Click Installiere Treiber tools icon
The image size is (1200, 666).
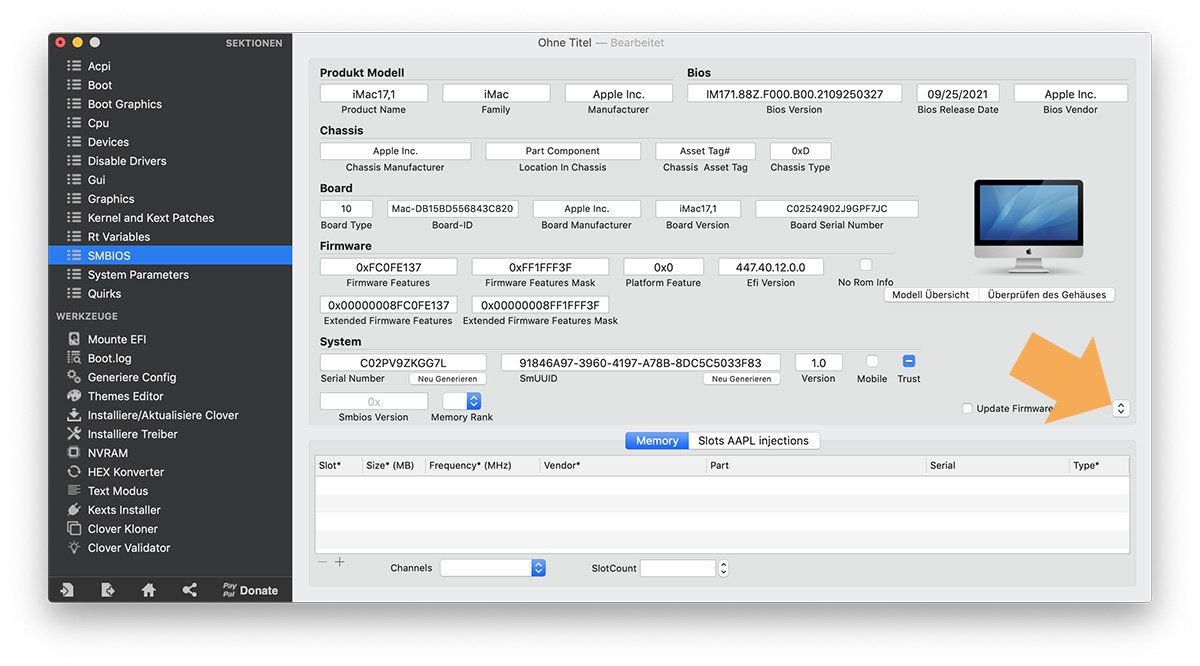pyautogui.click(x=74, y=434)
